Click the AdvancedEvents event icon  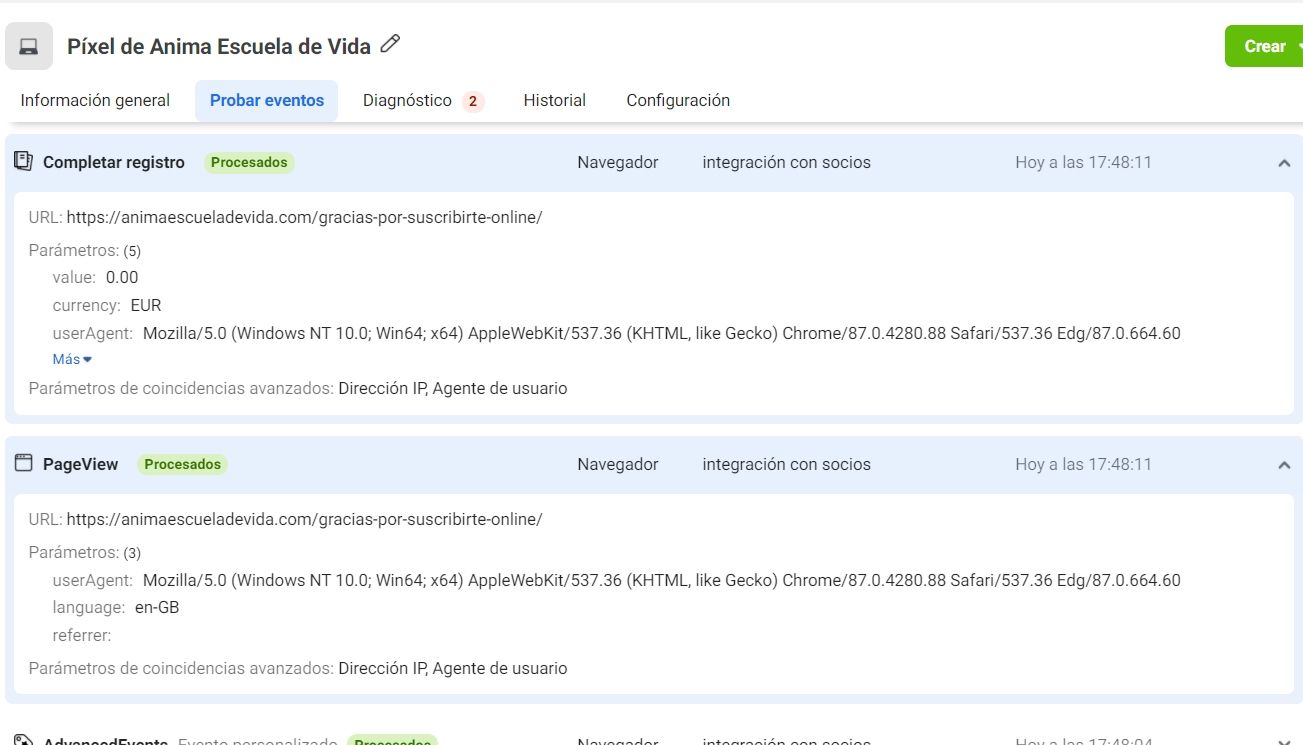point(23,740)
